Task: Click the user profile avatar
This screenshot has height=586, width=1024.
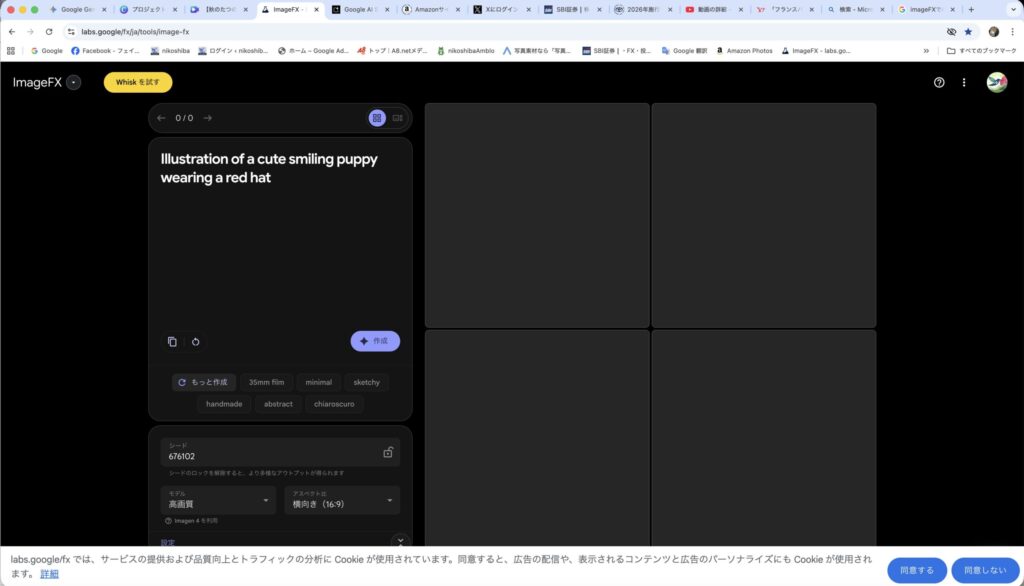Action: pos(996,83)
